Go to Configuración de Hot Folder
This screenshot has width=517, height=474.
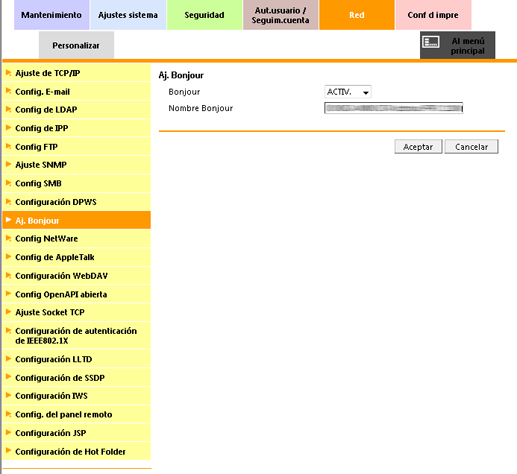(x=76, y=452)
